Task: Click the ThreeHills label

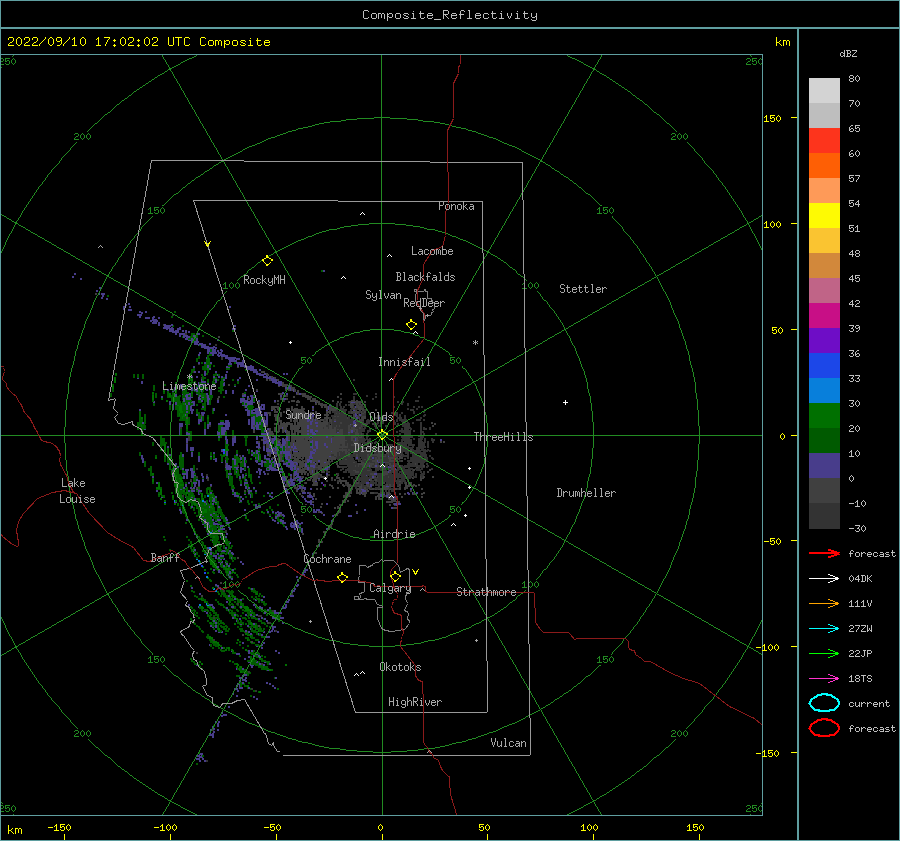Action: point(503,437)
